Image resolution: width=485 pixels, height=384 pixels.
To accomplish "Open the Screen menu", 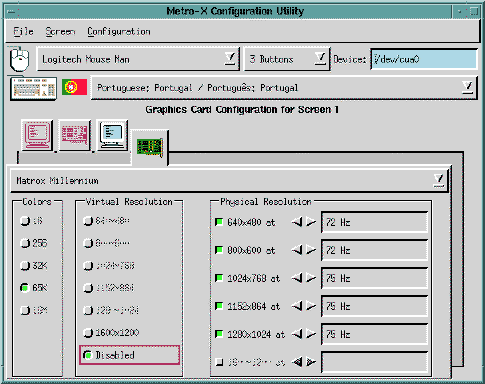I will [x=60, y=31].
